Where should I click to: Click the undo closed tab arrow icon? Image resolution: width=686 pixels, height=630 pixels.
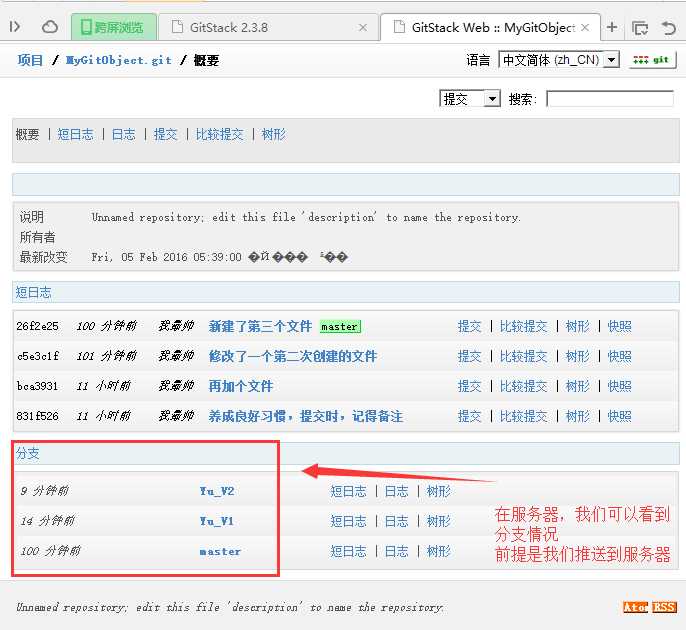click(669, 28)
